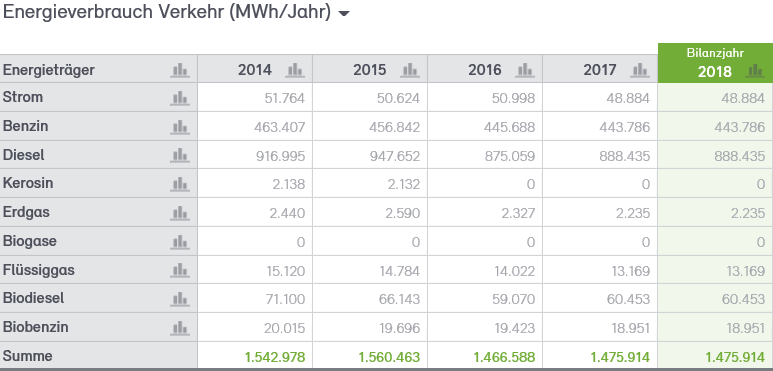Click the Flüssiggas row label
The image size is (773, 371).
[39, 270]
